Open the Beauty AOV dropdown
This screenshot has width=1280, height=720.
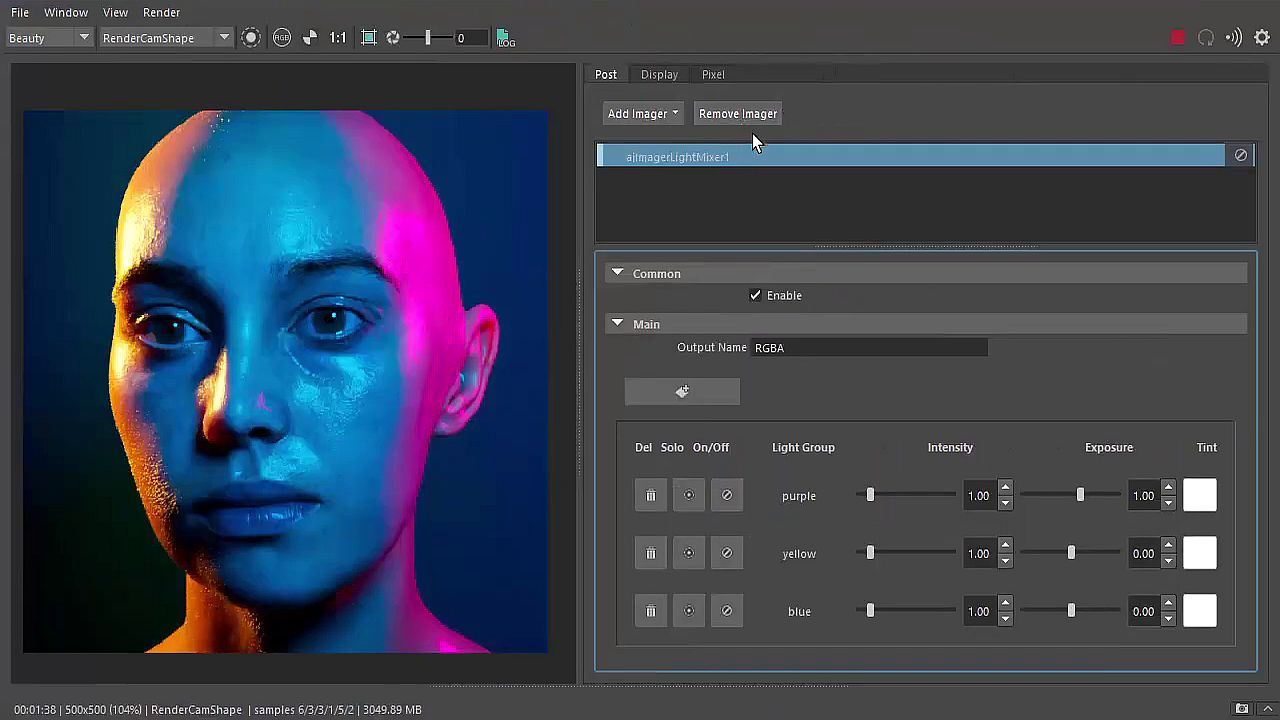pos(48,38)
